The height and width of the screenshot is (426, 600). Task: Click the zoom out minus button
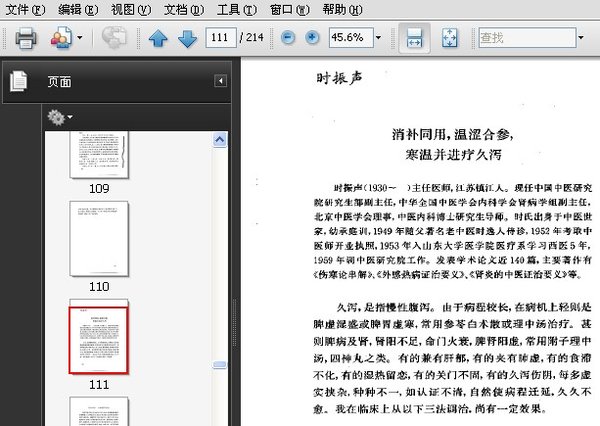[x=288, y=38]
